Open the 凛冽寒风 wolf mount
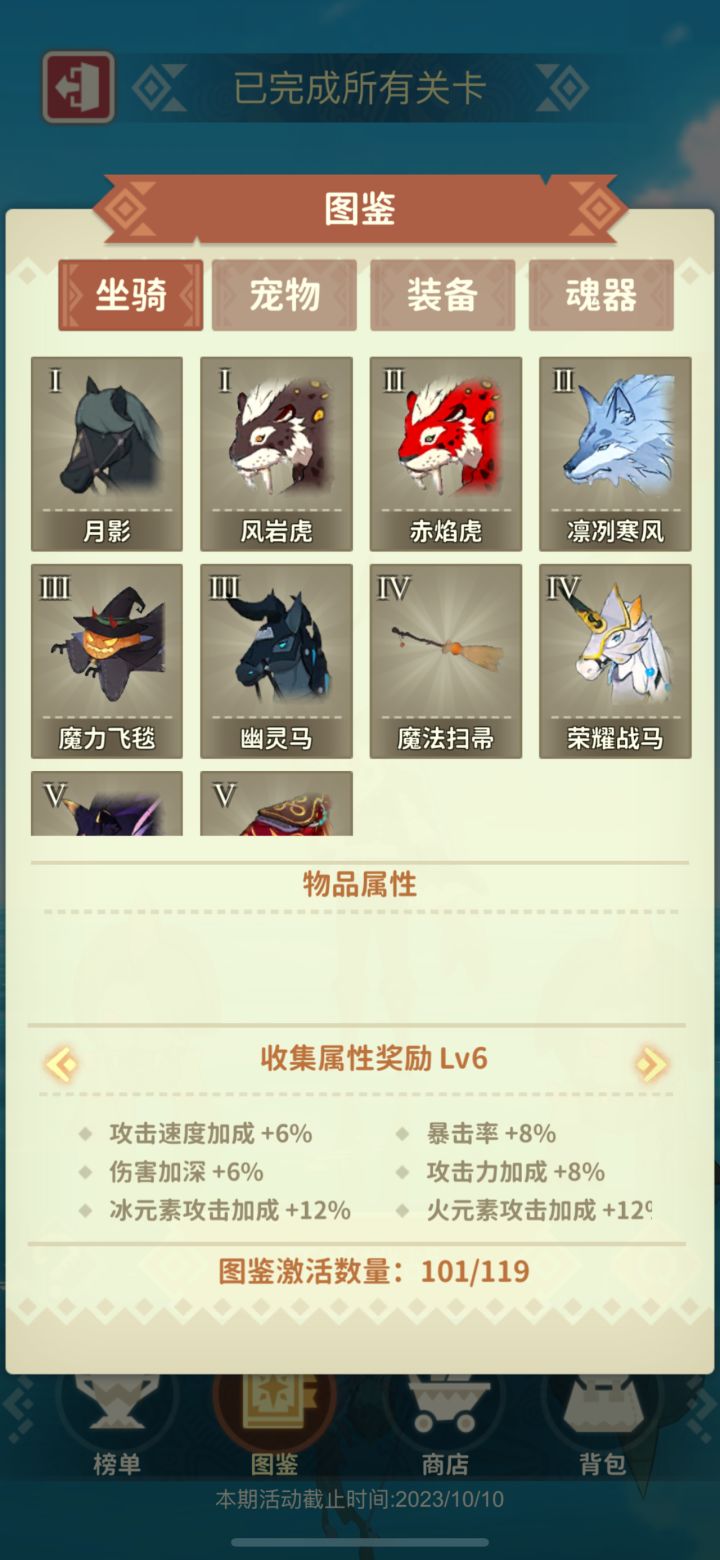 [615, 454]
